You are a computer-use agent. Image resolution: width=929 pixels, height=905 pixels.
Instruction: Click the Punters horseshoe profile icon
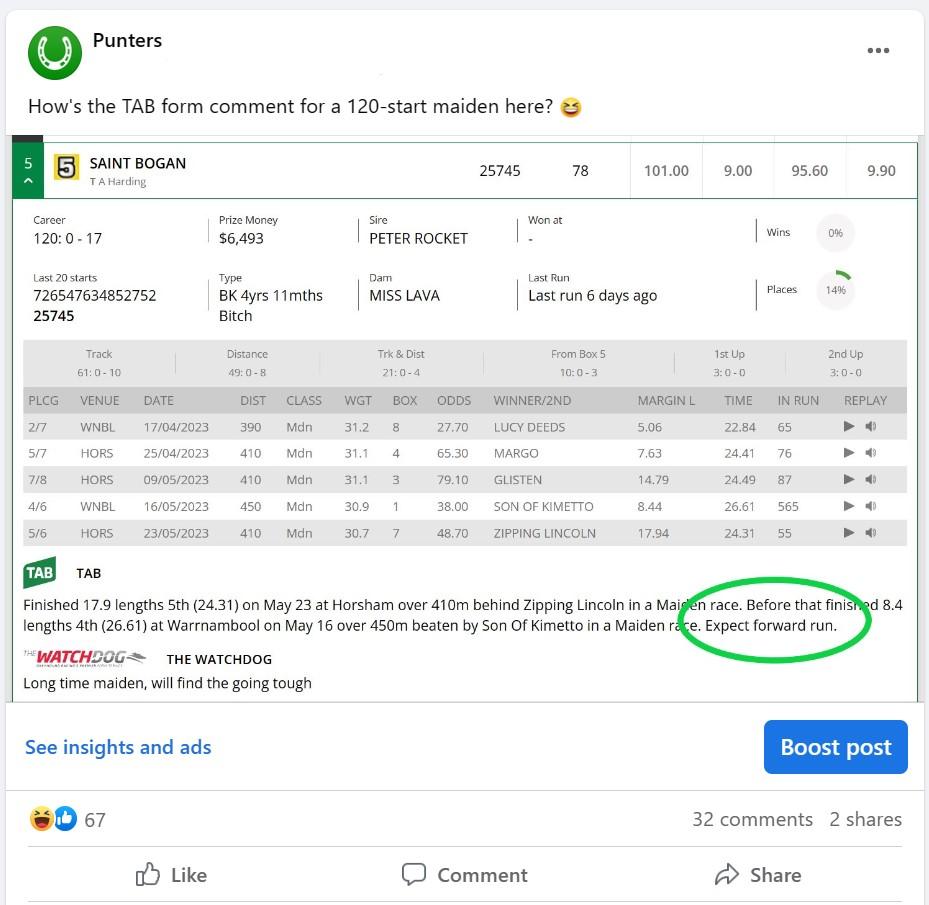[55, 53]
